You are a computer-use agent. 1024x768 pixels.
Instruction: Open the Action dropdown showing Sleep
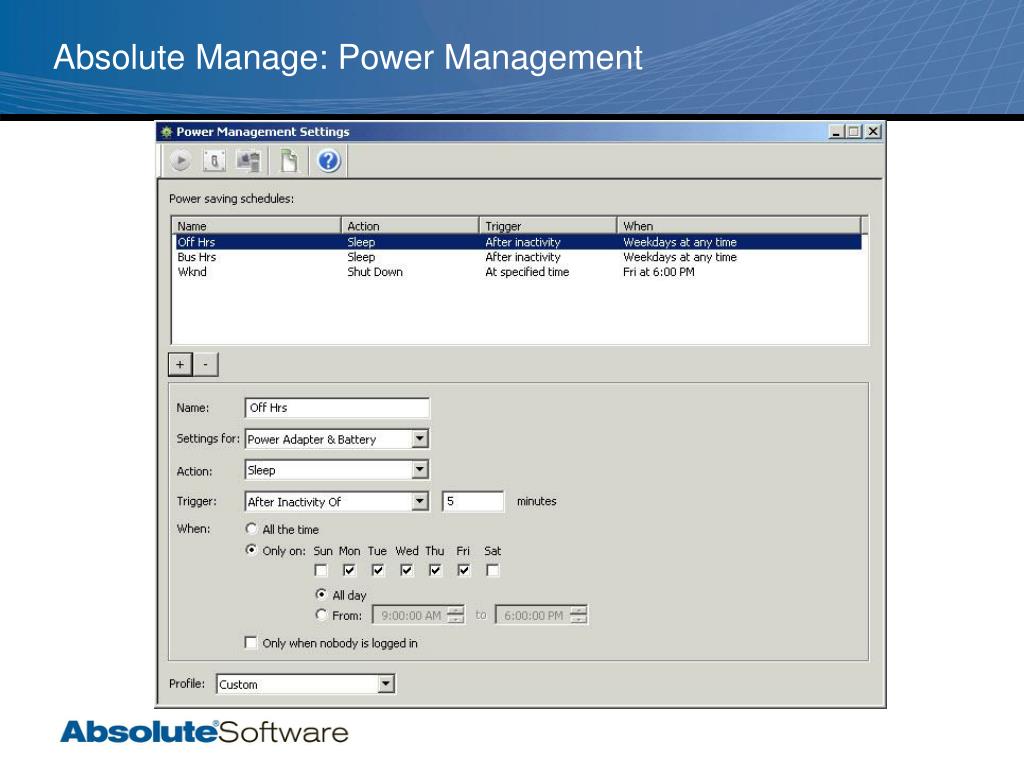[337, 470]
